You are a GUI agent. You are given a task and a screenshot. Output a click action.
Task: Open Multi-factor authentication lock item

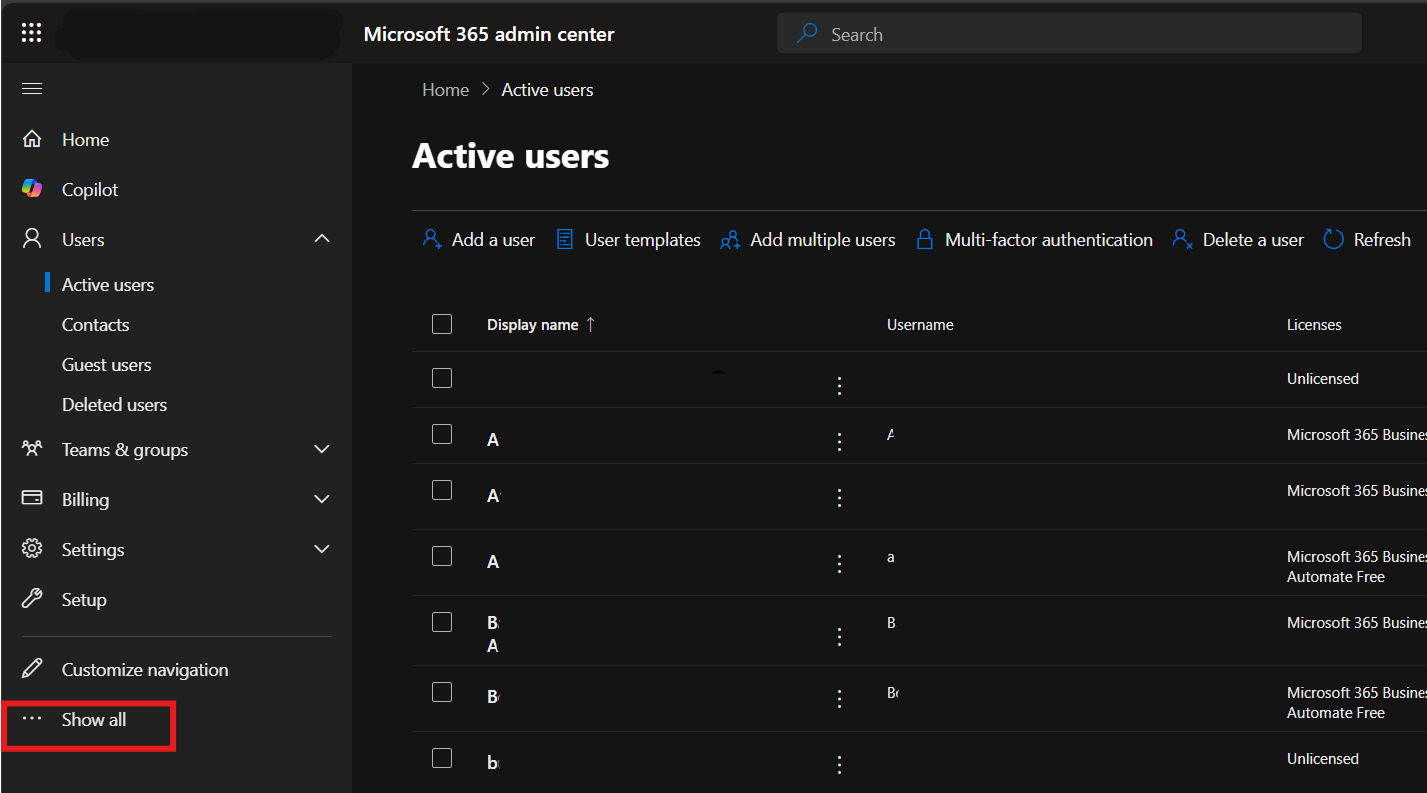[x=1034, y=240]
